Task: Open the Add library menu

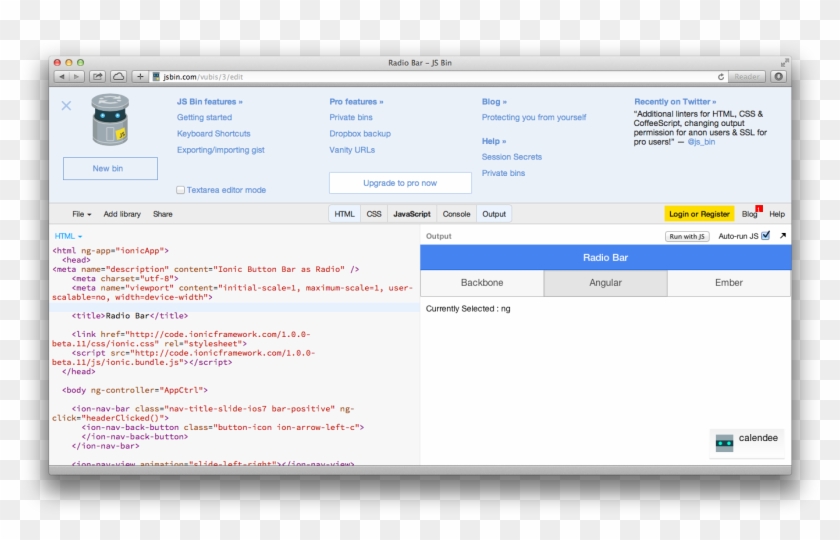Action: (x=122, y=214)
